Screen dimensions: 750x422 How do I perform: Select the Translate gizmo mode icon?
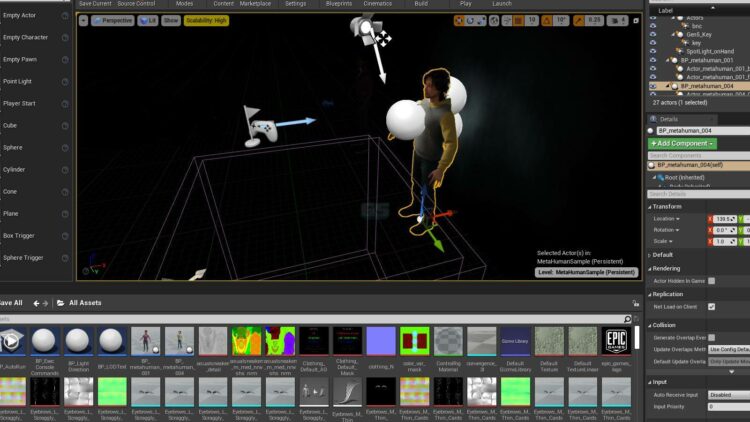click(459, 21)
